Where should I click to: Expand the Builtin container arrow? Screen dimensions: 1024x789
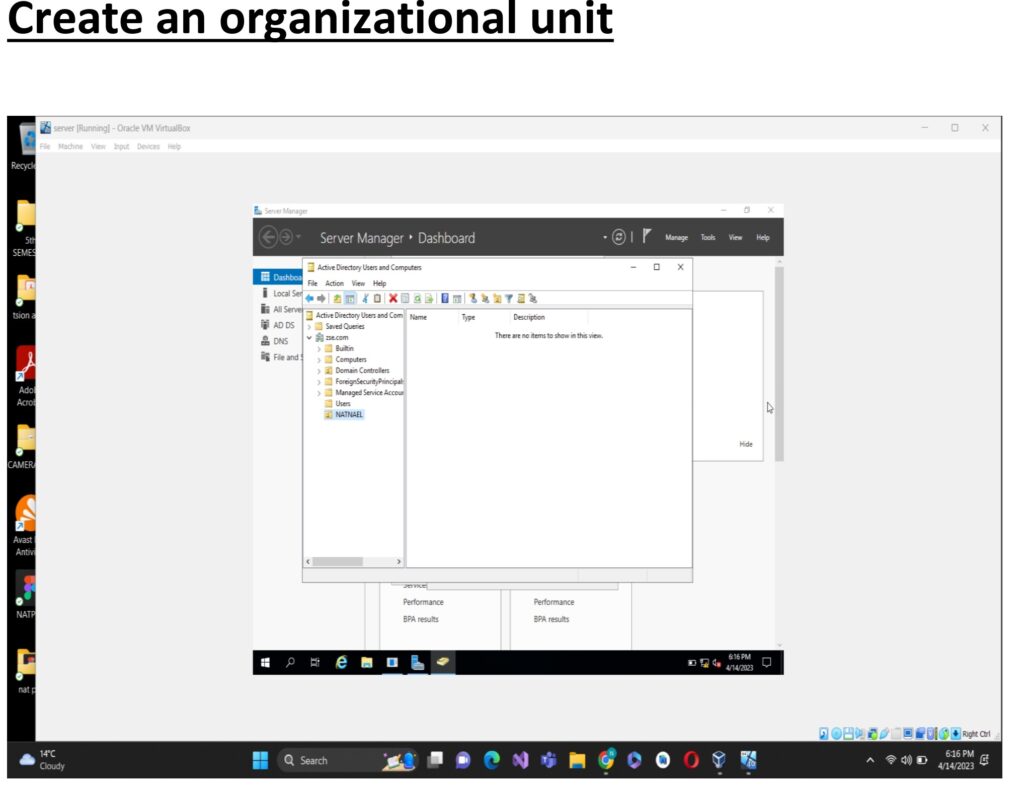click(x=319, y=349)
